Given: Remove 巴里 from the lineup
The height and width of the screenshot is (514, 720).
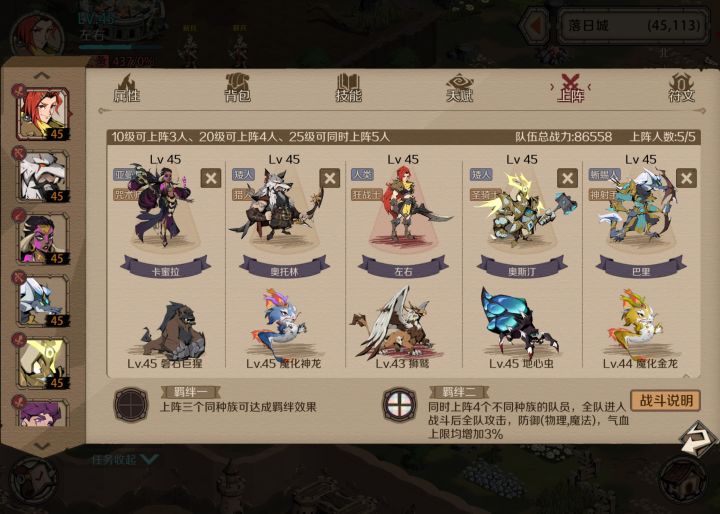Looking at the screenshot, I should point(686,178).
